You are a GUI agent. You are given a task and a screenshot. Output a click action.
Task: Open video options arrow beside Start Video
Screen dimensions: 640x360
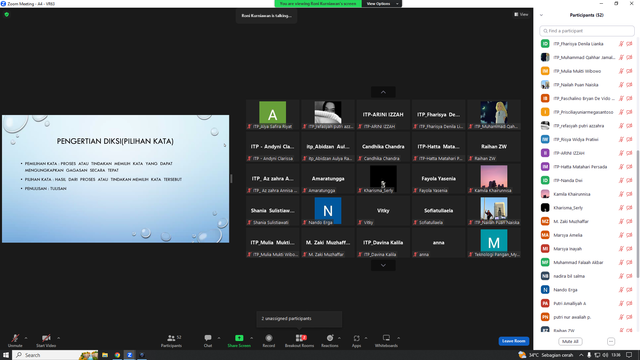pyautogui.click(x=58, y=338)
